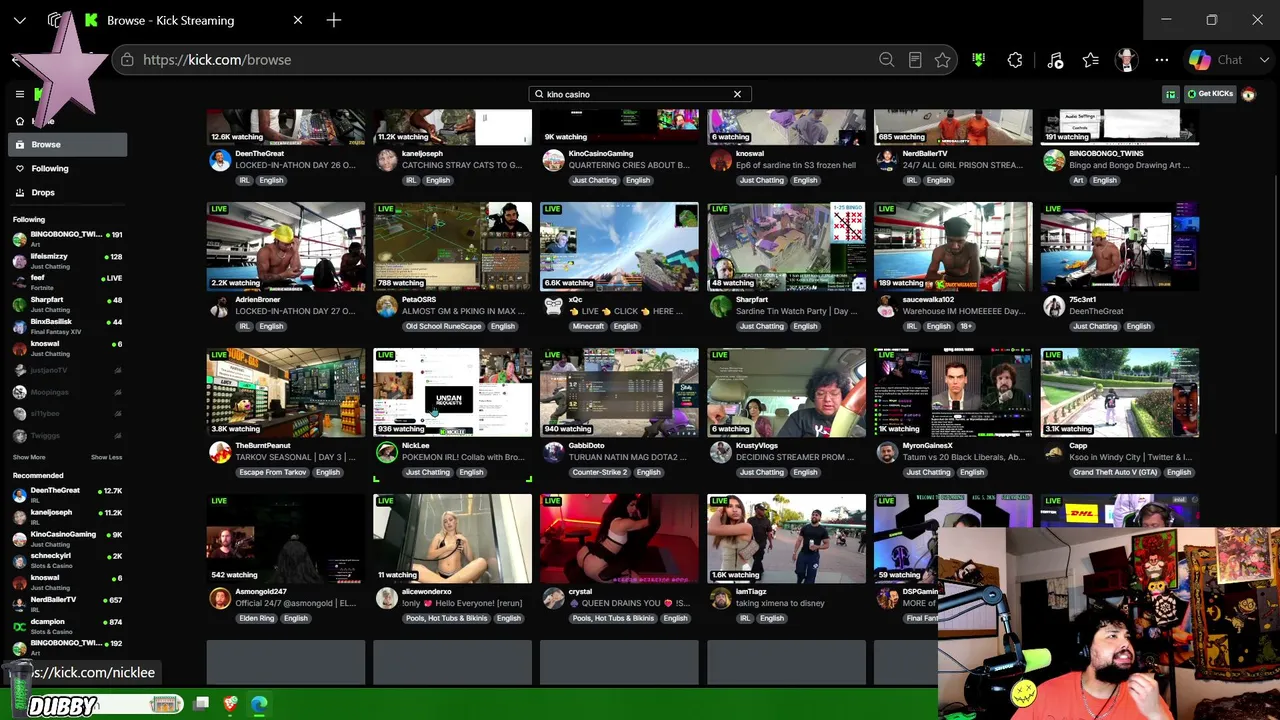This screenshot has height=720, width=1280.
Task: Close the 'Browse - Kick Streaming' tab
Action: coord(298,20)
